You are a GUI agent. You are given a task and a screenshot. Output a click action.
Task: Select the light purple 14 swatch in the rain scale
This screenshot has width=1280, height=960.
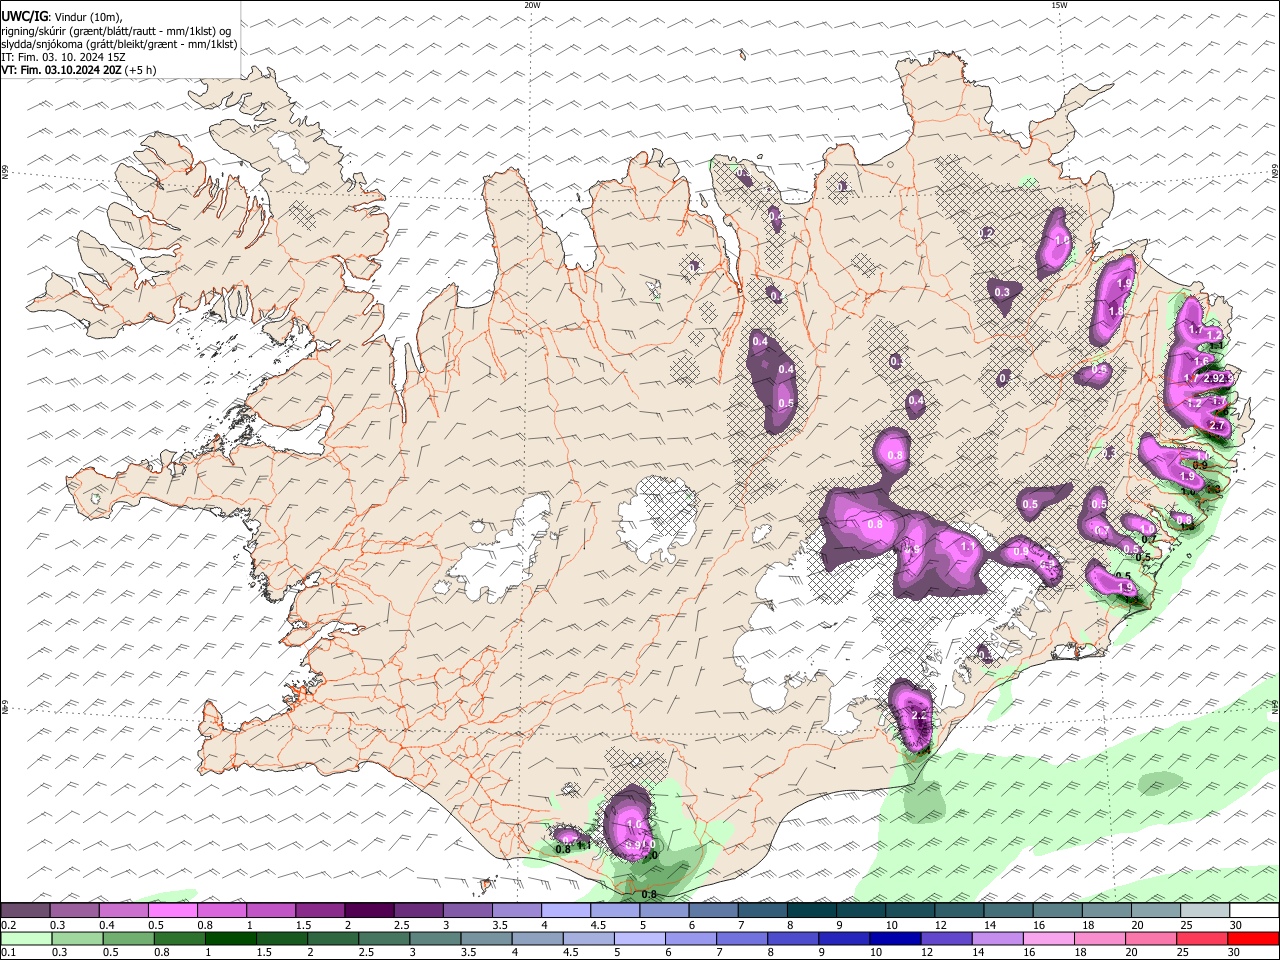pos(997,938)
